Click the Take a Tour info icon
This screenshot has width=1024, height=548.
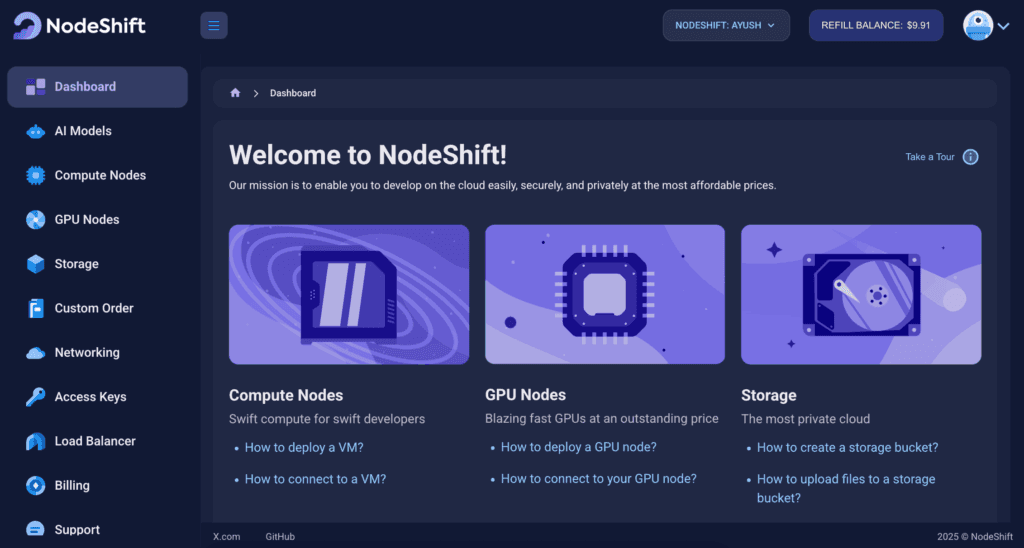coord(970,157)
